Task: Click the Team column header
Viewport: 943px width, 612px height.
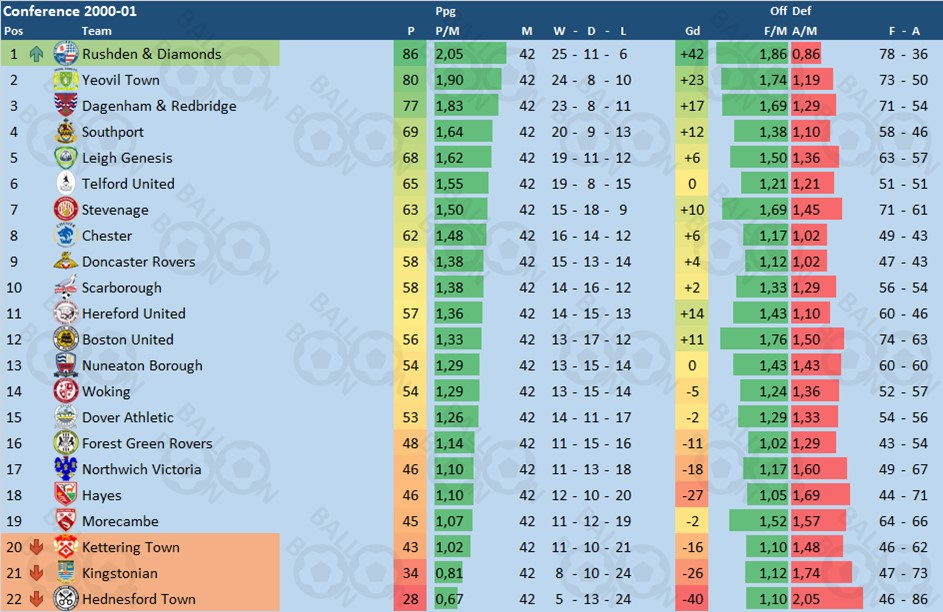Action: coord(97,31)
